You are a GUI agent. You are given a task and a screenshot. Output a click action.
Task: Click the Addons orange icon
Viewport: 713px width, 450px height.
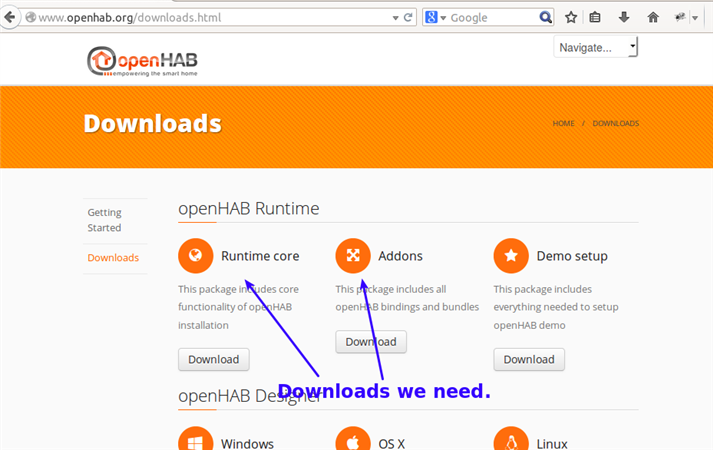[353, 255]
